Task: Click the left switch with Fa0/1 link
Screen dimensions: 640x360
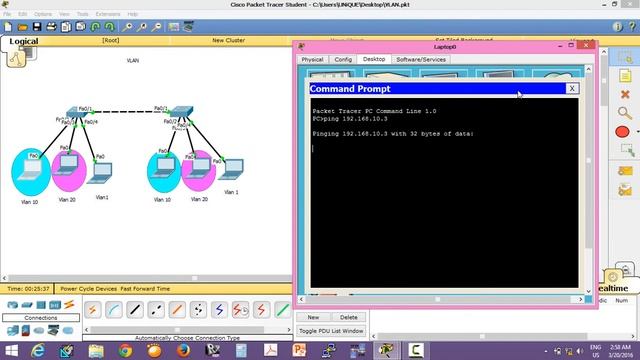Action: click(76, 112)
